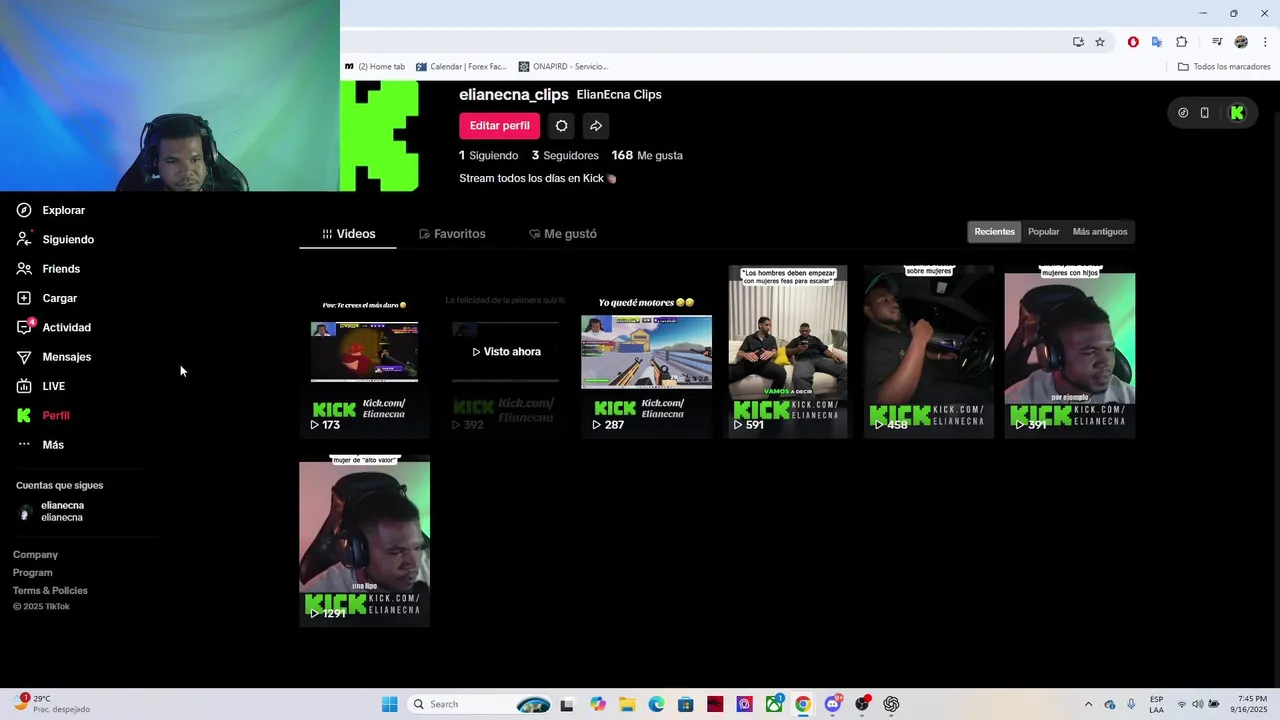Switch to Videos tab
1280x720 pixels.
point(348,234)
